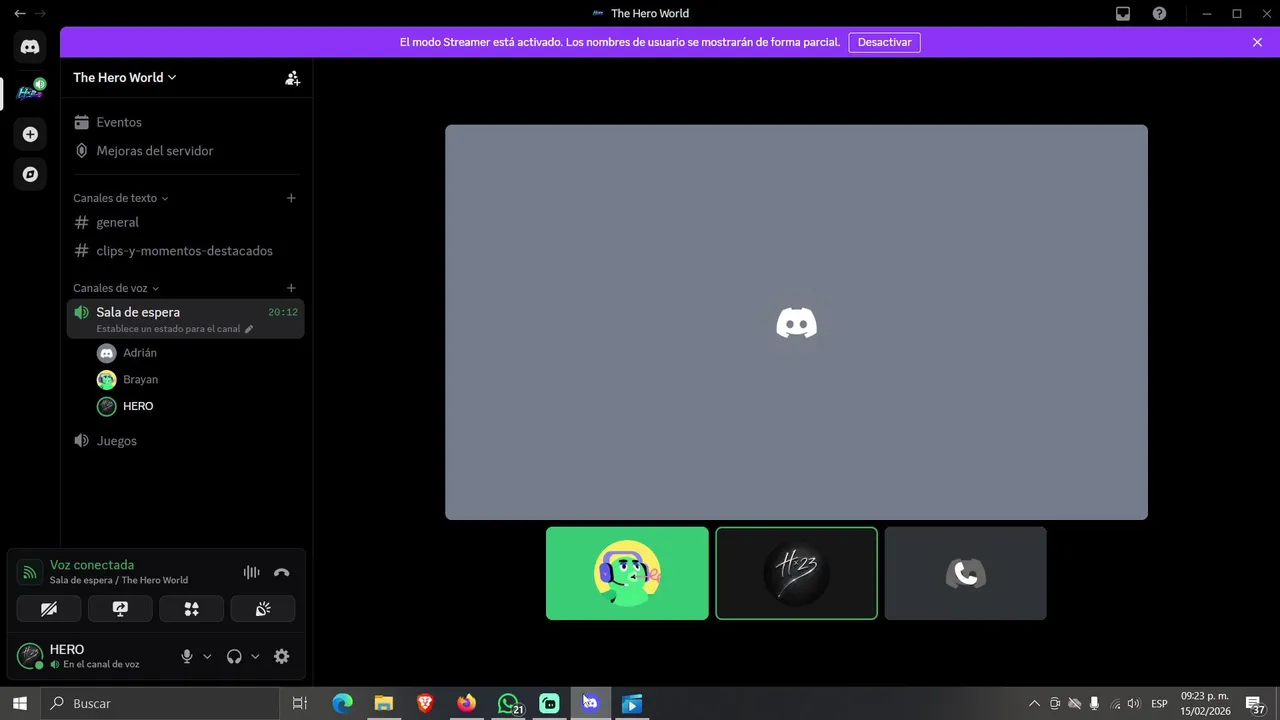Open noise suppression waveform icon
Screen dimensions: 1280x720
[x=251, y=572]
